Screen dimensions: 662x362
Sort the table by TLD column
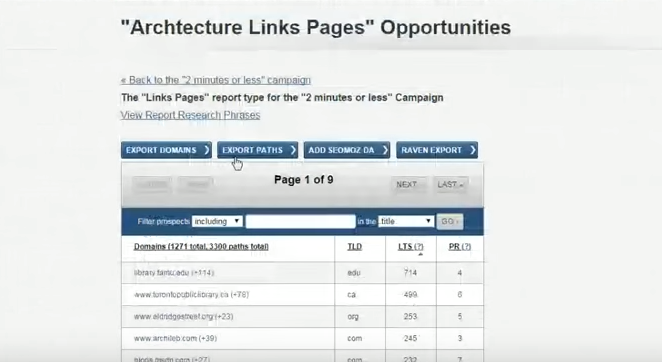click(x=355, y=246)
